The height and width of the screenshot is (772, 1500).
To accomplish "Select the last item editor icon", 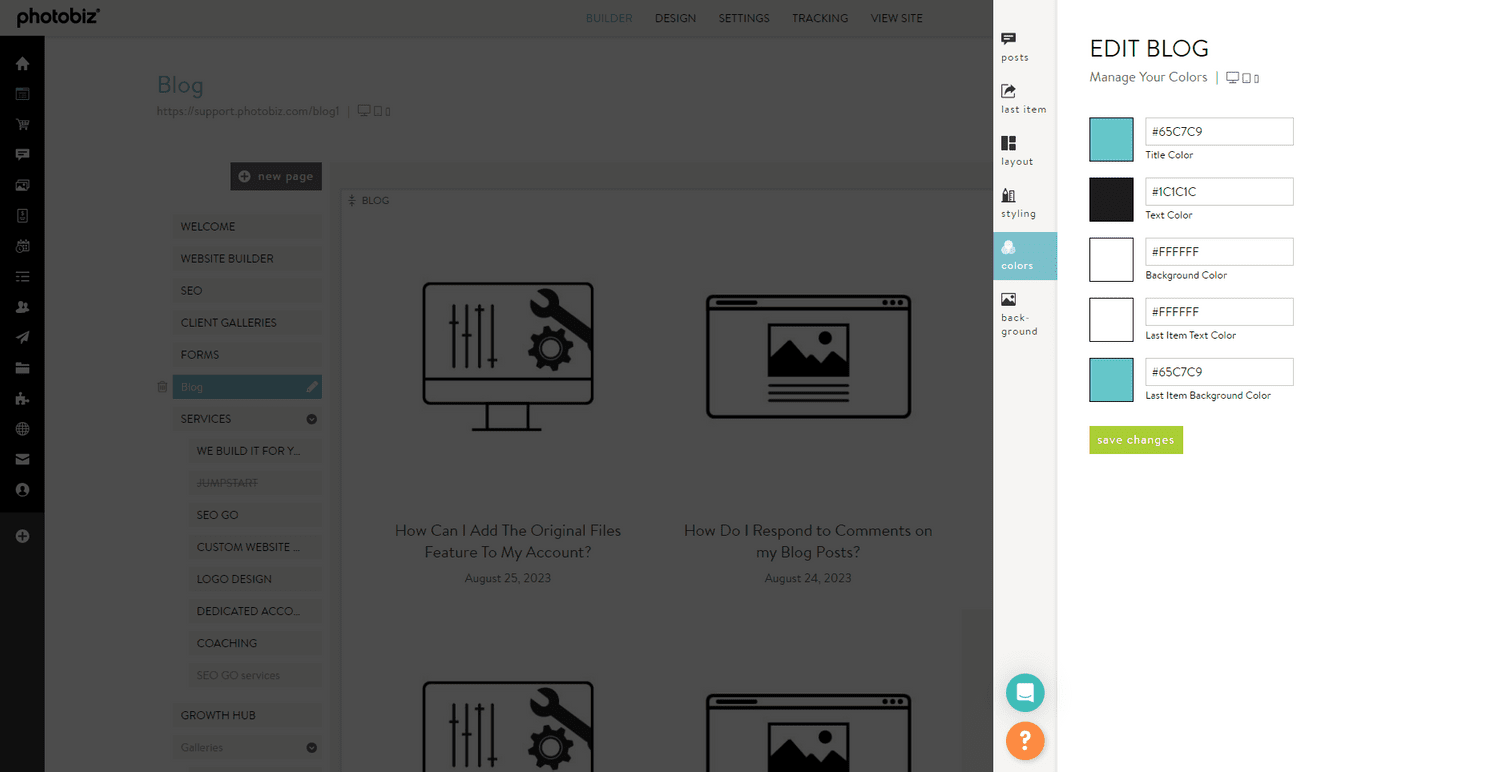I will [x=1021, y=97].
